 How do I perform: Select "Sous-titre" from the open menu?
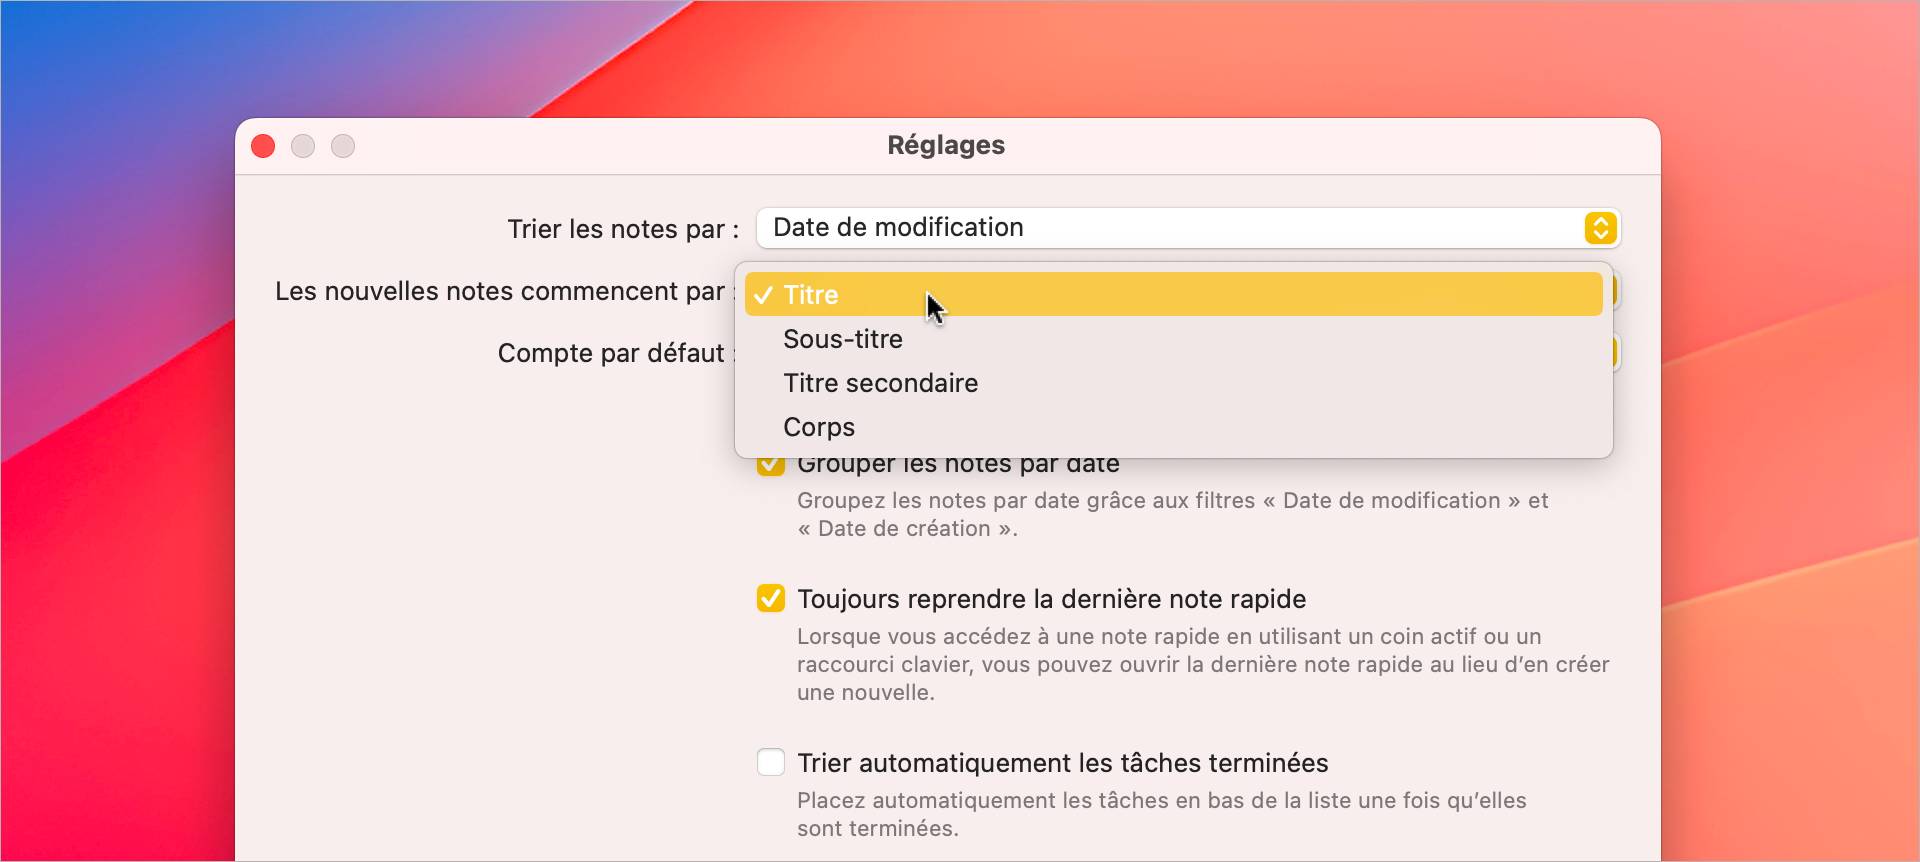[x=841, y=339]
